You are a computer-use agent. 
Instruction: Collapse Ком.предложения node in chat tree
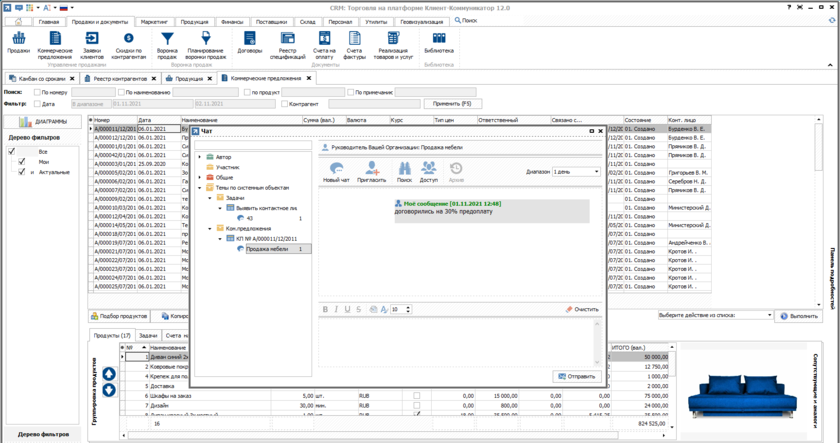coord(210,228)
